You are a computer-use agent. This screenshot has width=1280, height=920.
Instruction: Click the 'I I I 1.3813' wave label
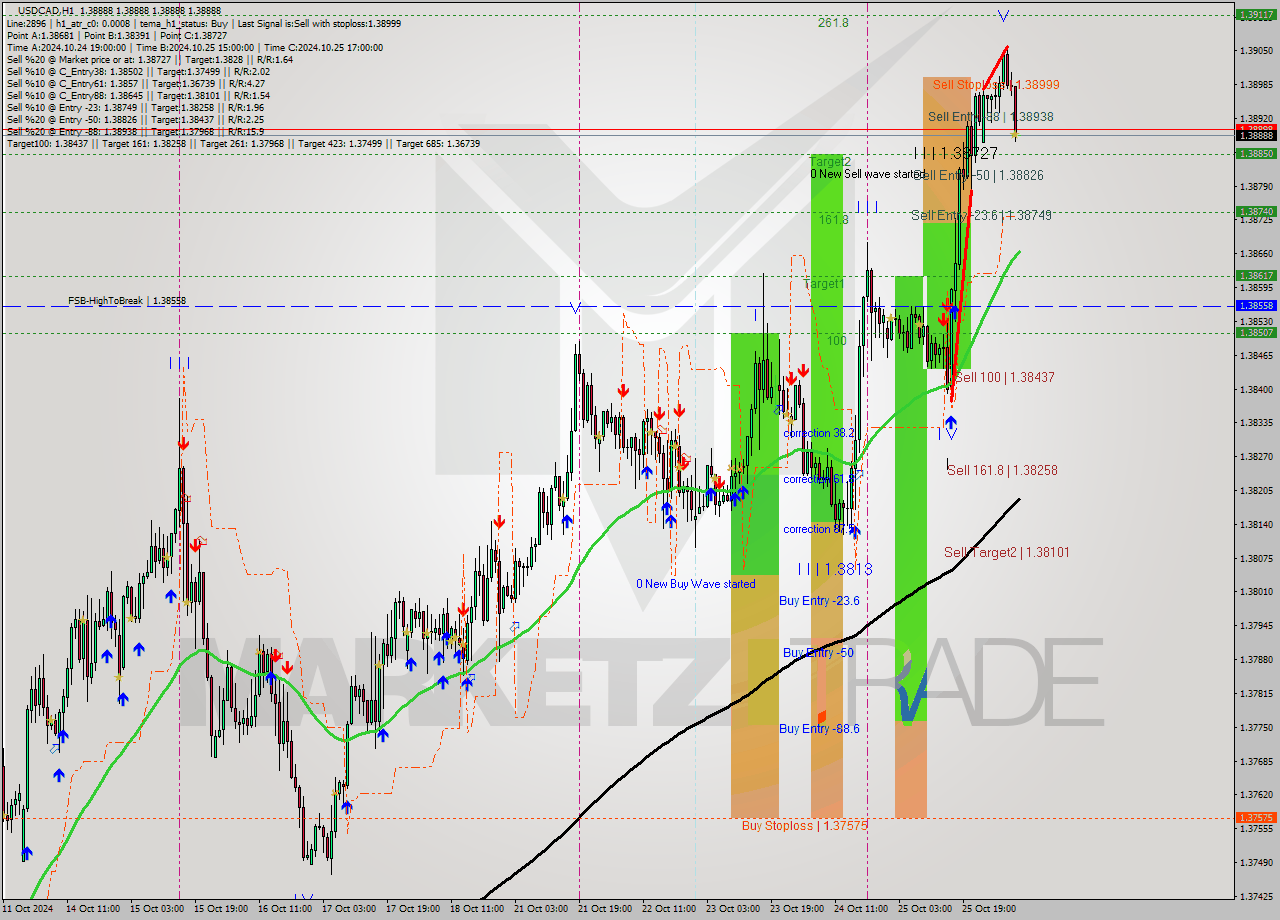835,568
